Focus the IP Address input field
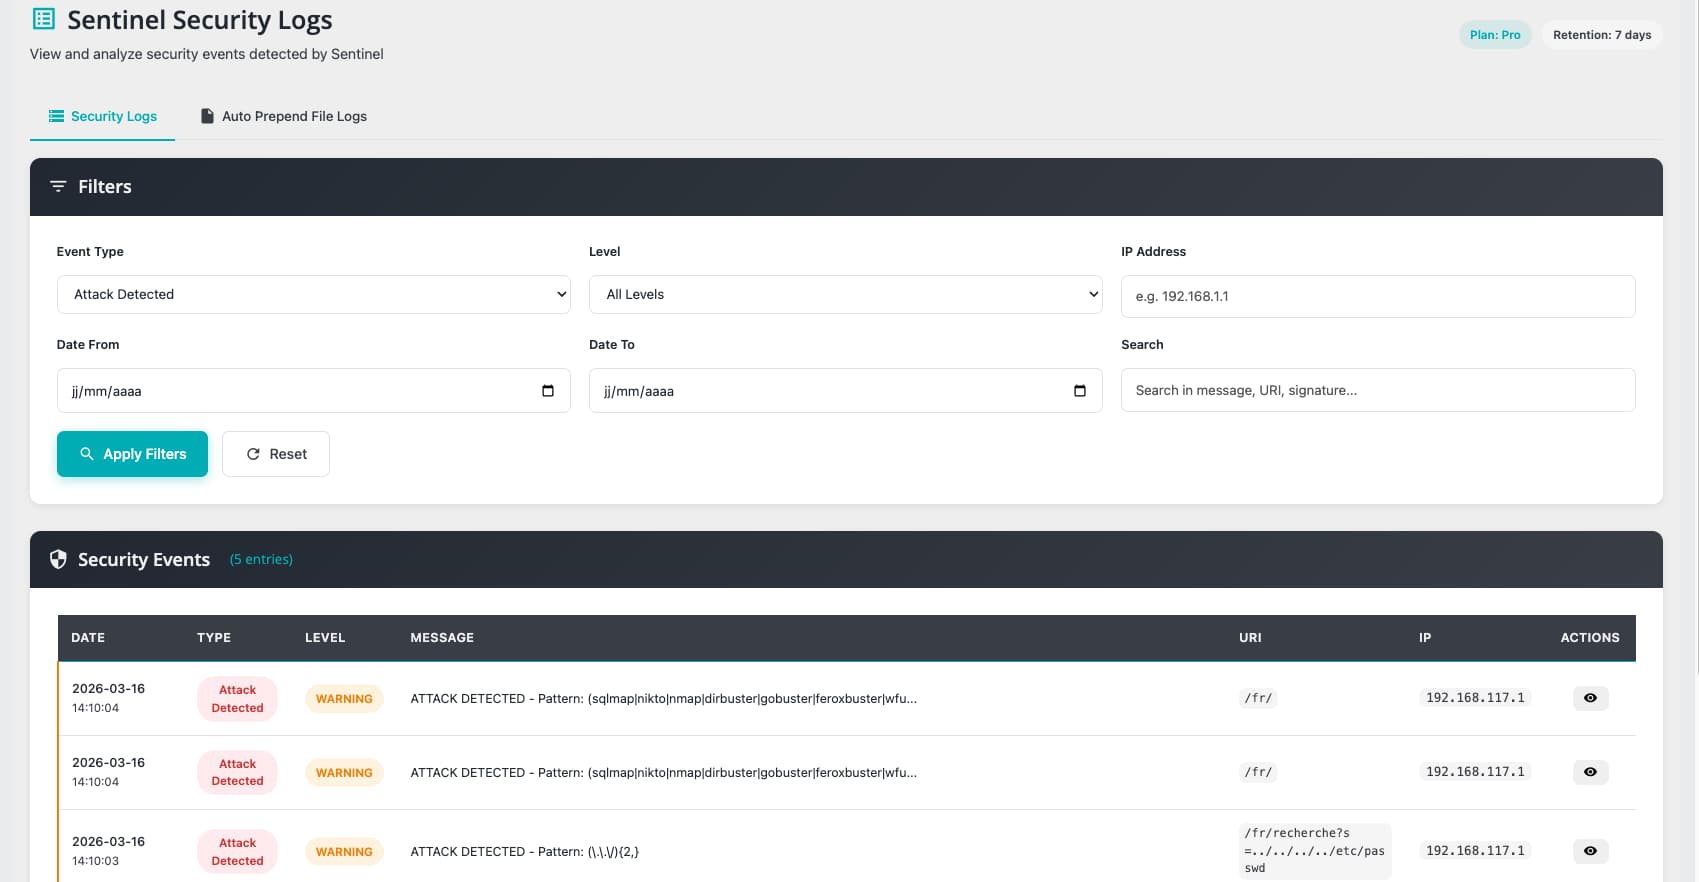The height and width of the screenshot is (882, 1699). click(x=1377, y=297)
